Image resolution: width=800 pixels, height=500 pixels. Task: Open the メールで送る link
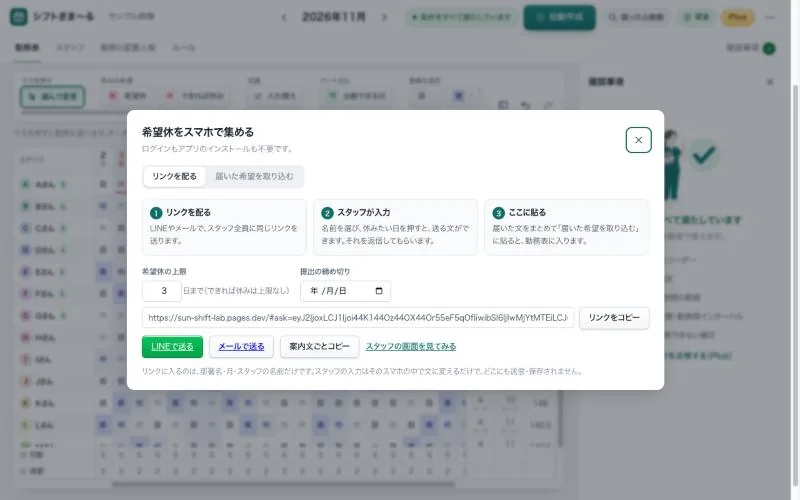tap(241, 346)
